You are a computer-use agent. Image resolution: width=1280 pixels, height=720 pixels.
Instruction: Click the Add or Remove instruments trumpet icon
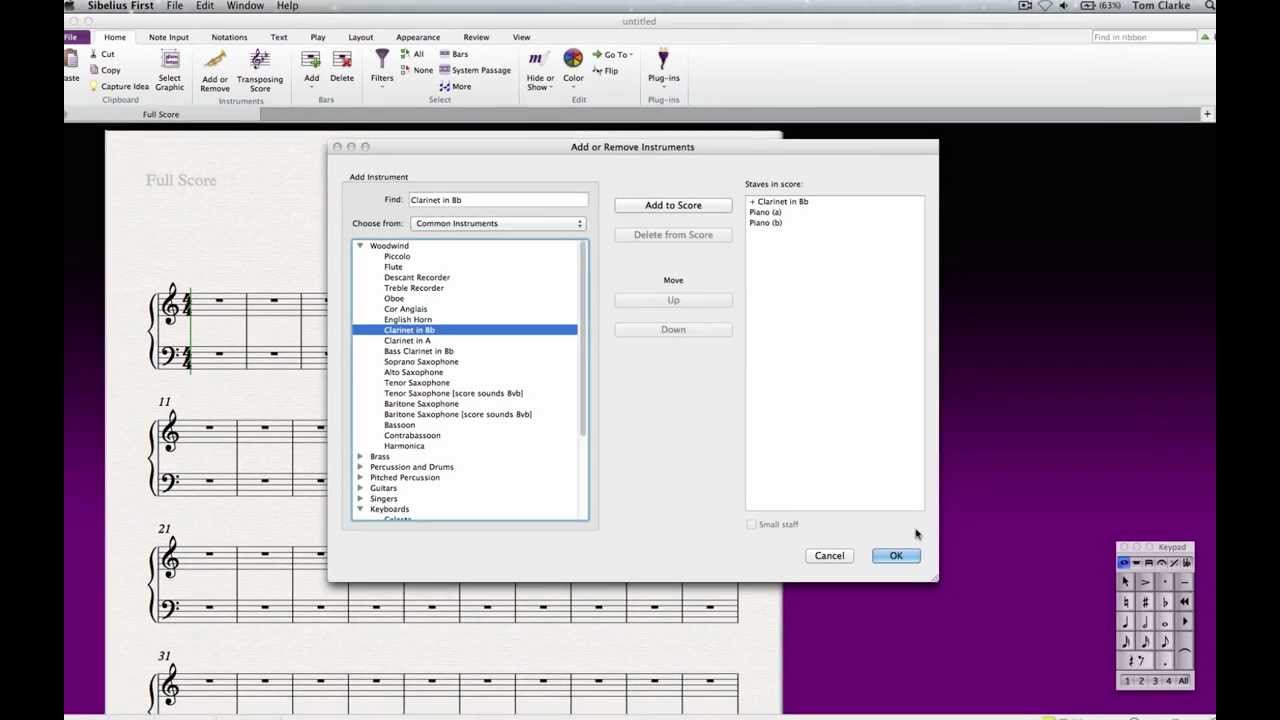pyautogui.click(x=214, y=60)
